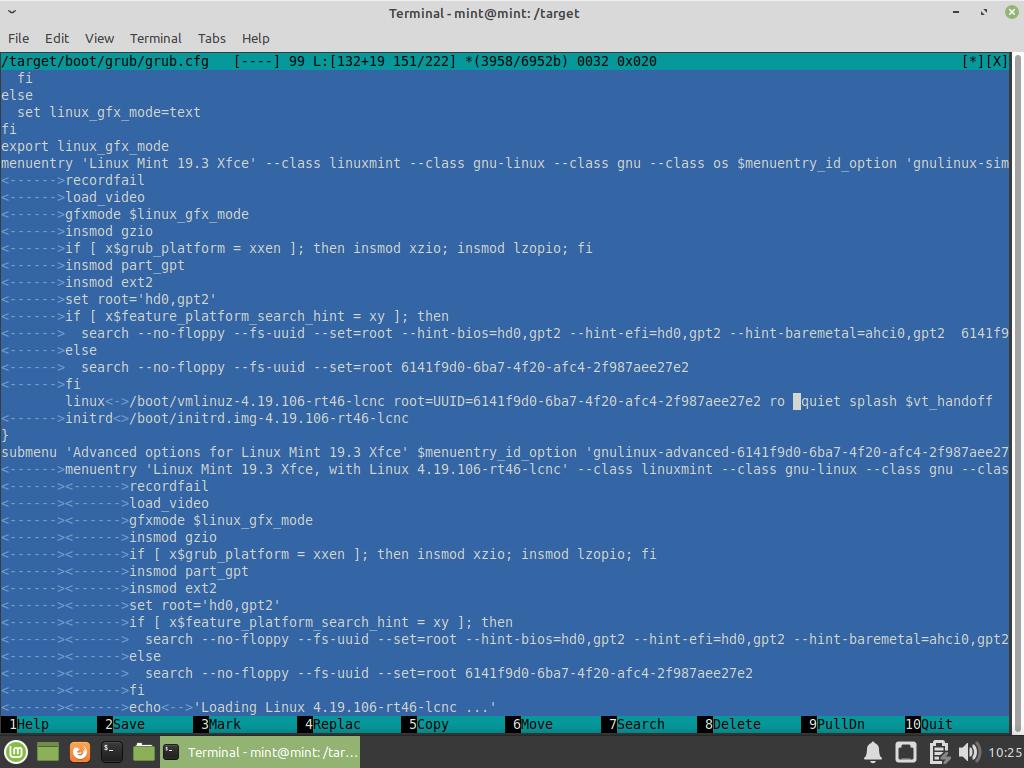The height and width of the screenshot is (768, 1024).
Task: Click the [X] close marker in editor
Action: 997,61
